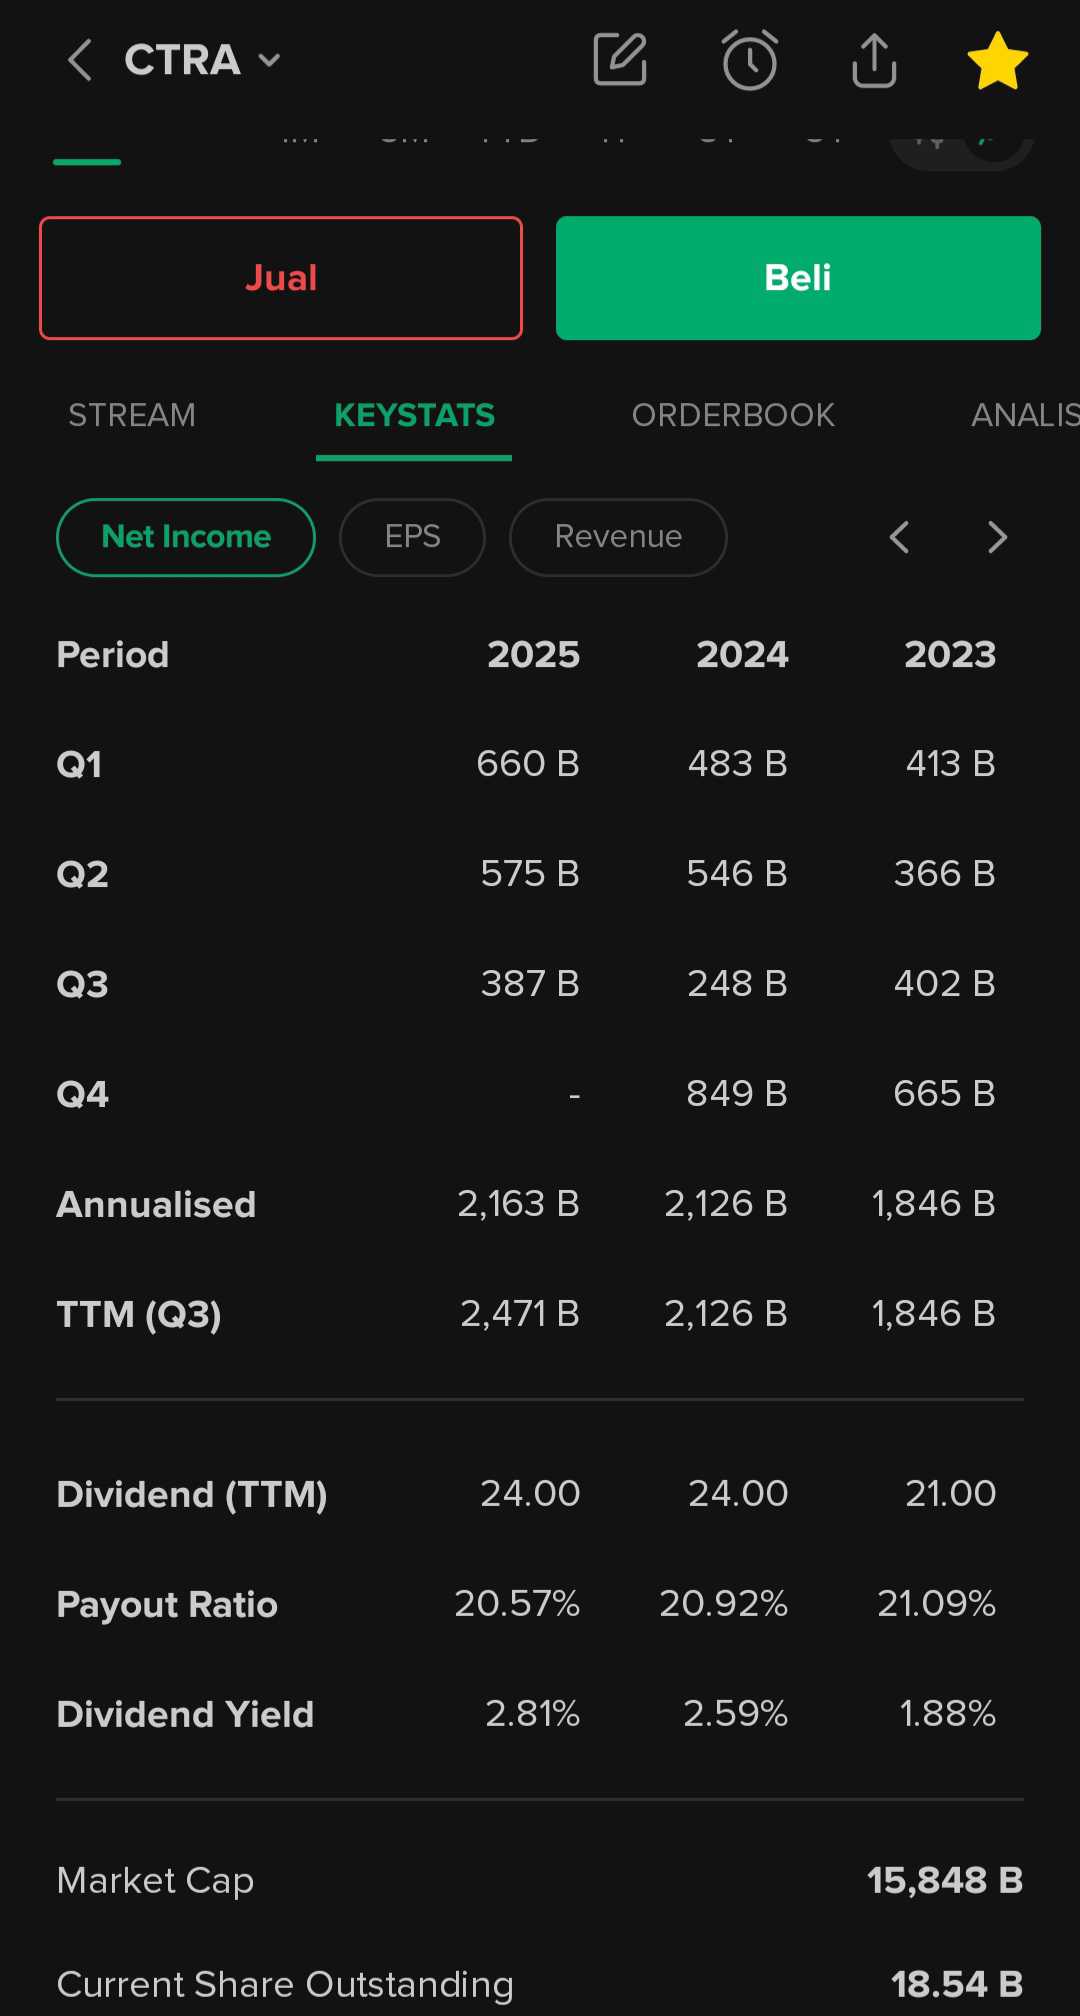Open the ORDERBOOK tab
This screenshot has height=2016, width=1080.
(x=733, y=415)
